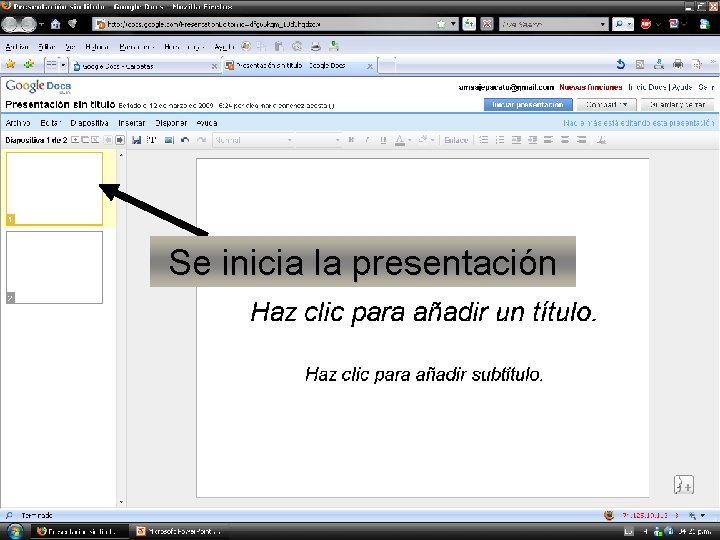This screenshot has height=540, width=720.
Task: Click the yellow bookmarks star in tab row
Action: (x=10, y=64)
